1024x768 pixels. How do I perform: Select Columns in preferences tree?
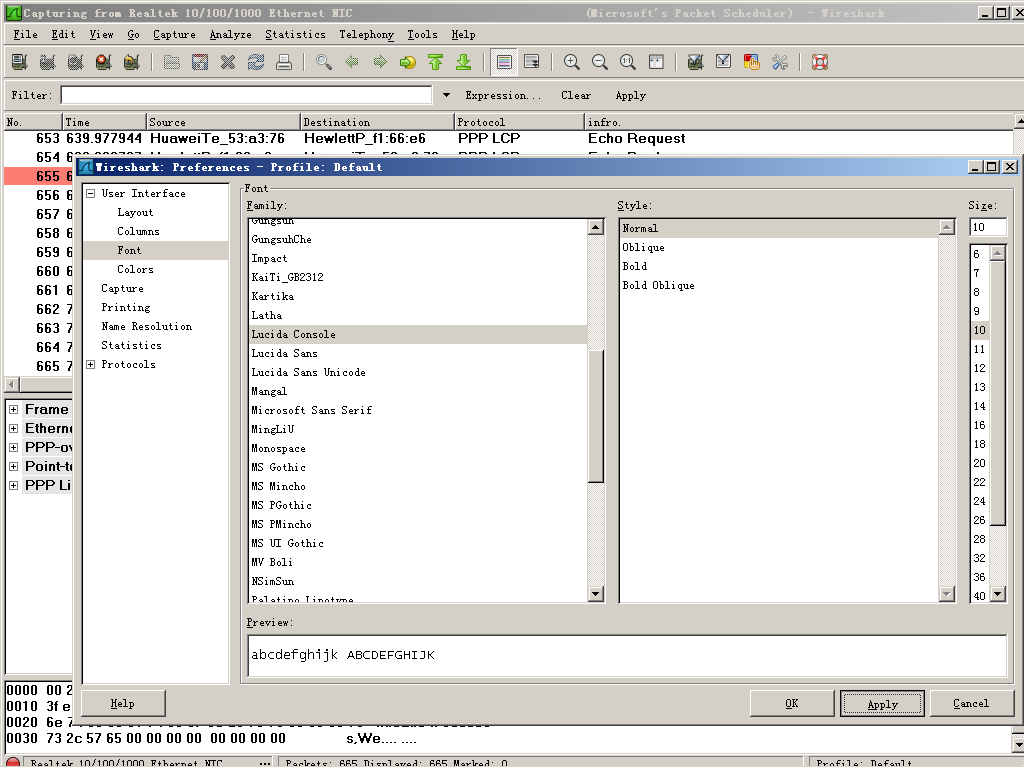click(138, 231)
